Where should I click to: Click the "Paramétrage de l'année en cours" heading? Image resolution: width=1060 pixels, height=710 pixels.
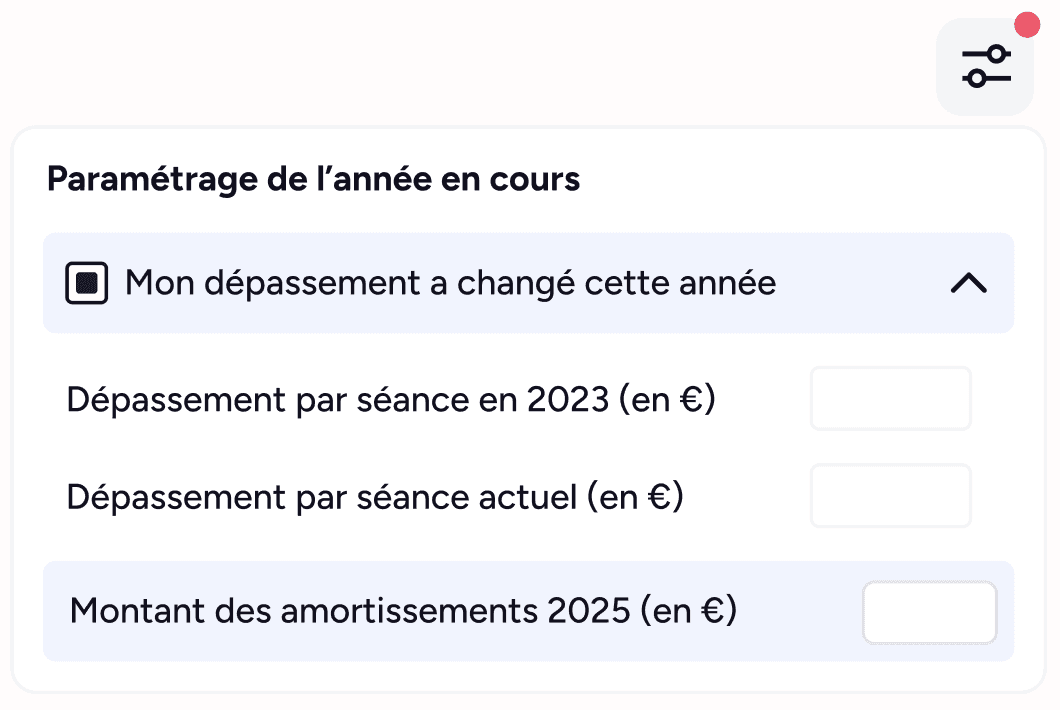pos(313,180)
